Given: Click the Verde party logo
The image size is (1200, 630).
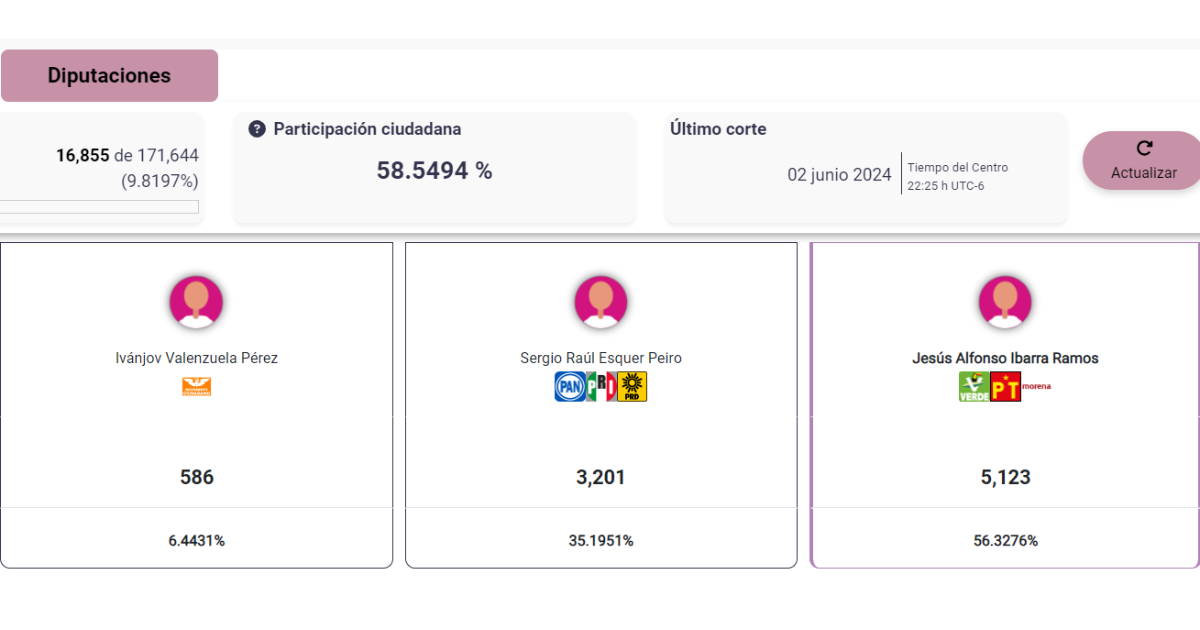Looking at the screenshot, I should point(974,387).
